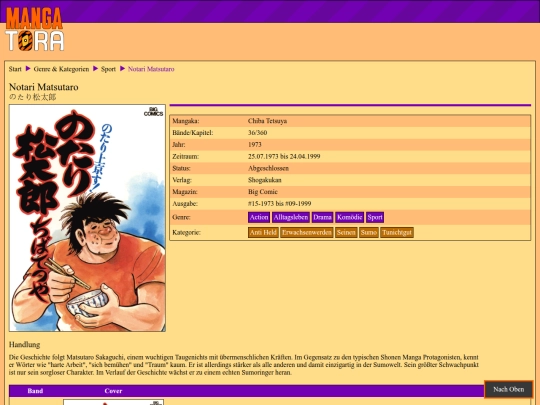Image resolution: width=540 pixels, height=405 pixels.
Task: Select the Alltagsleben genre tag
Action: click(291, 217)
